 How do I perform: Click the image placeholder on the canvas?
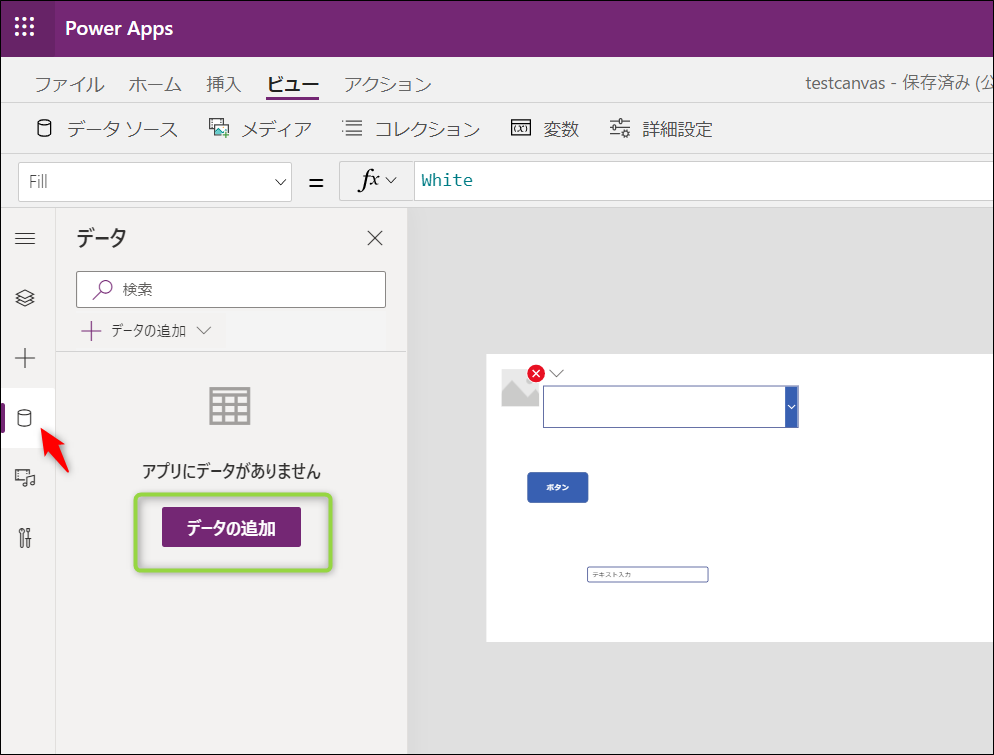tap(519, 388)
